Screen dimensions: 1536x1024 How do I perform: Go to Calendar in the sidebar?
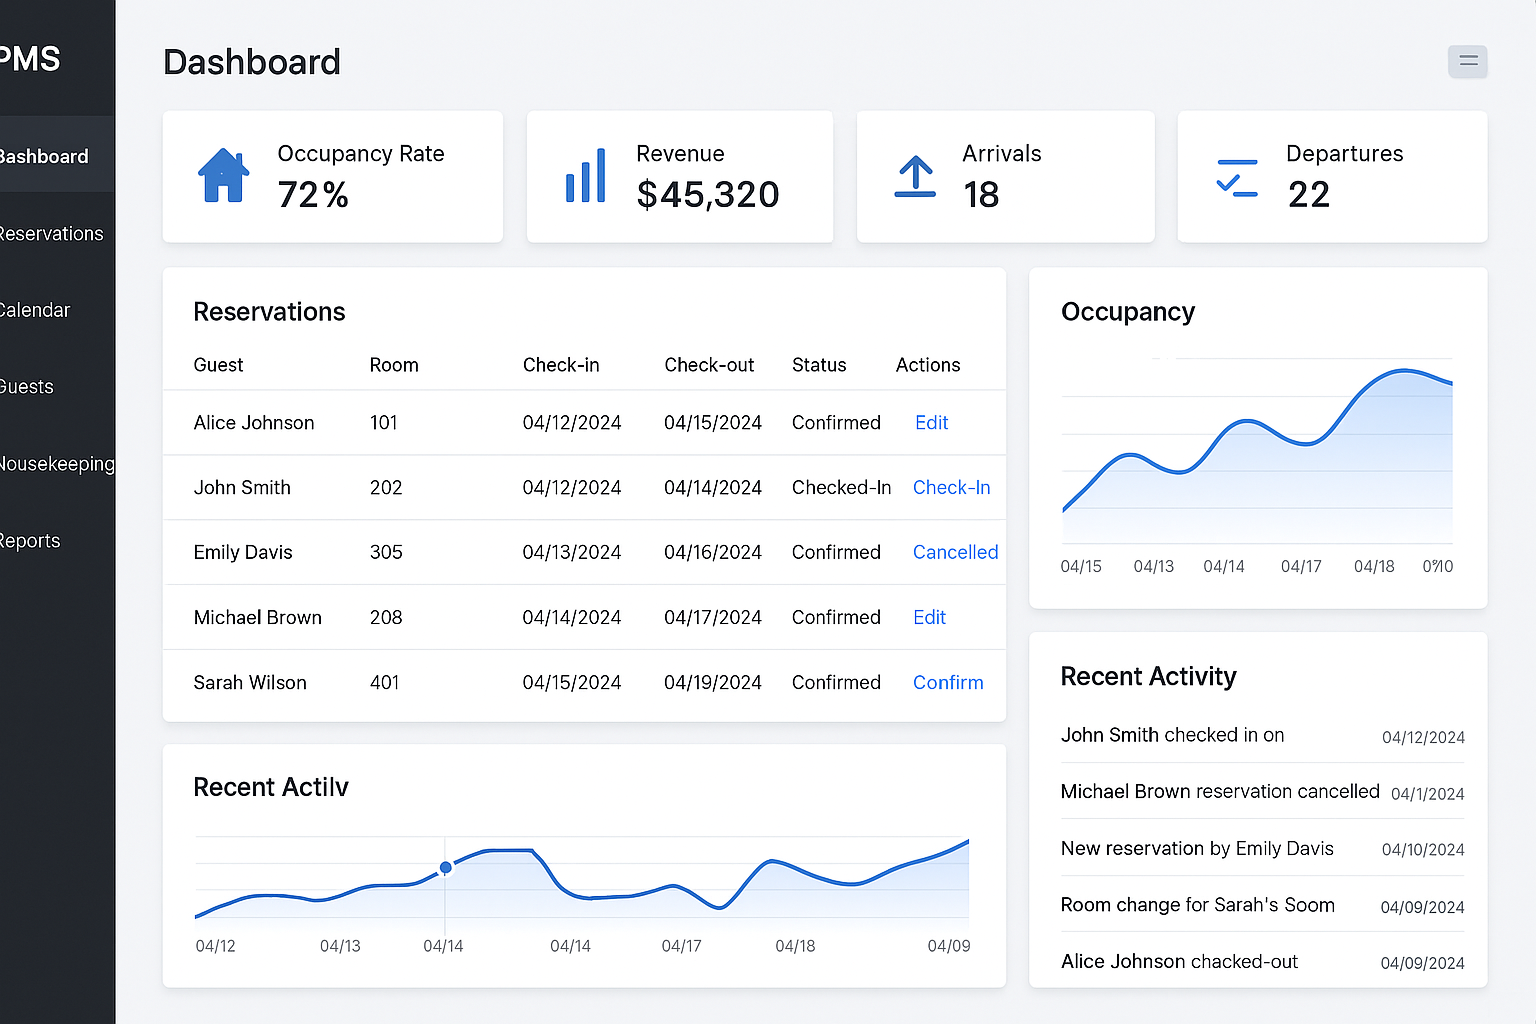tap(36, 310)
